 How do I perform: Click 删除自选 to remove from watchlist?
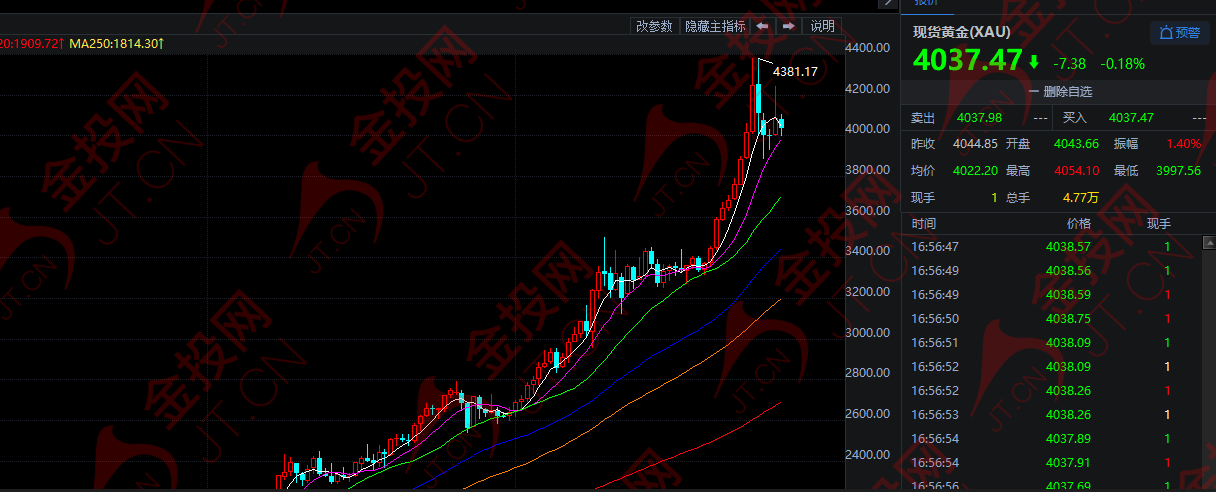coord(1059,91)
